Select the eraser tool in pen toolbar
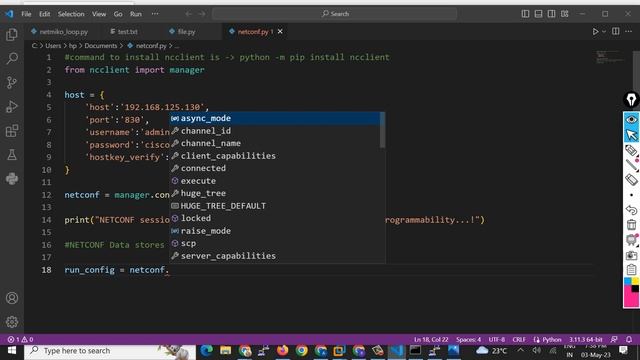 (631, 180)
